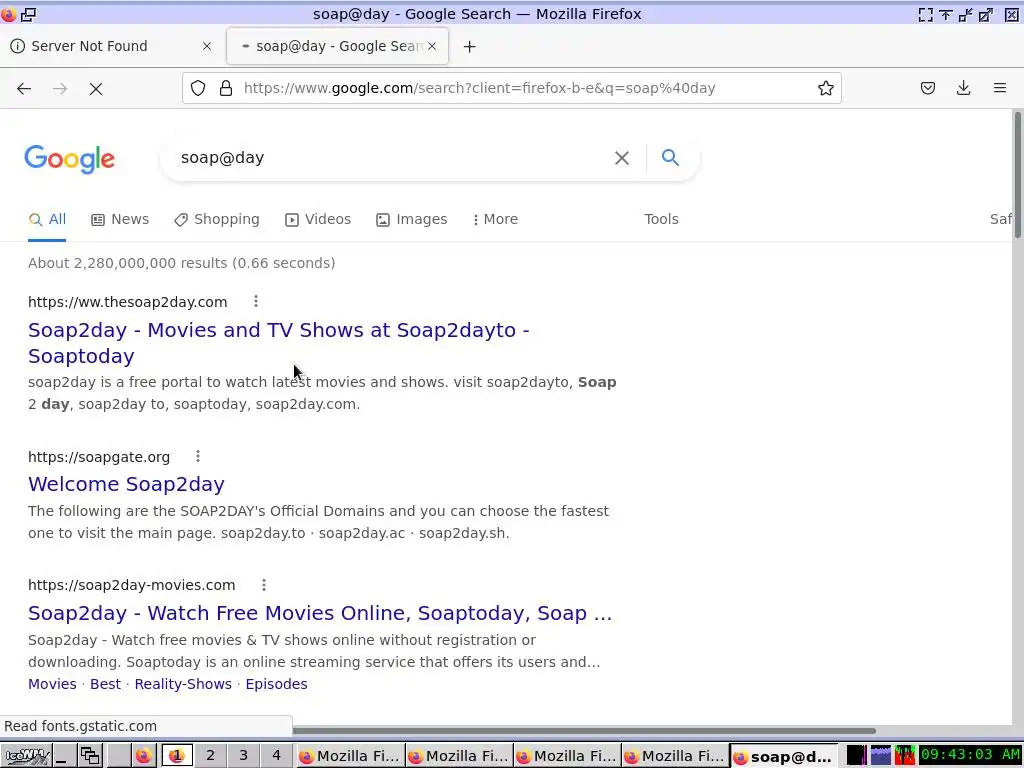Click inside the Google search input field

pos(392,157)
